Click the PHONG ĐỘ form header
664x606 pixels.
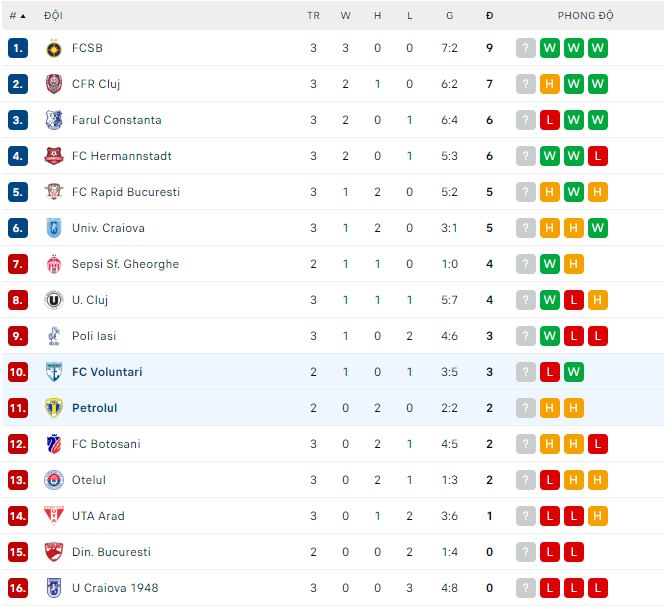coord(586,16)
